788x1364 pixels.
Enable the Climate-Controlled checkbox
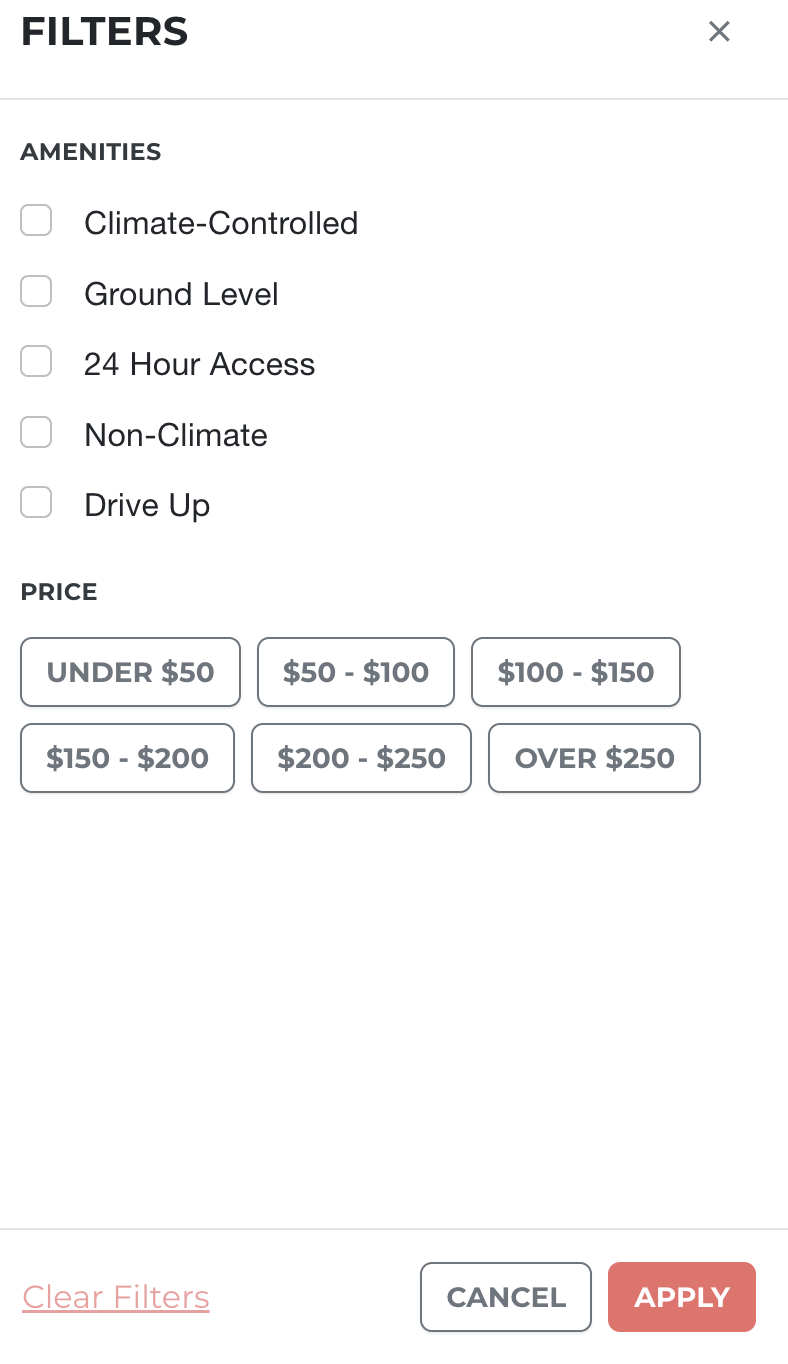pyautogui.click(x=37, y=221)
